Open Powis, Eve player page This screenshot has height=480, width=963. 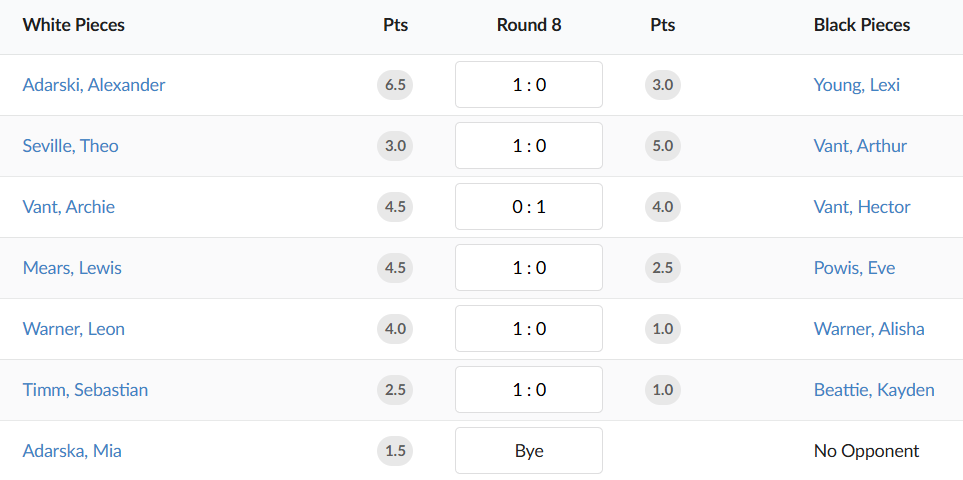pos(854,268)
